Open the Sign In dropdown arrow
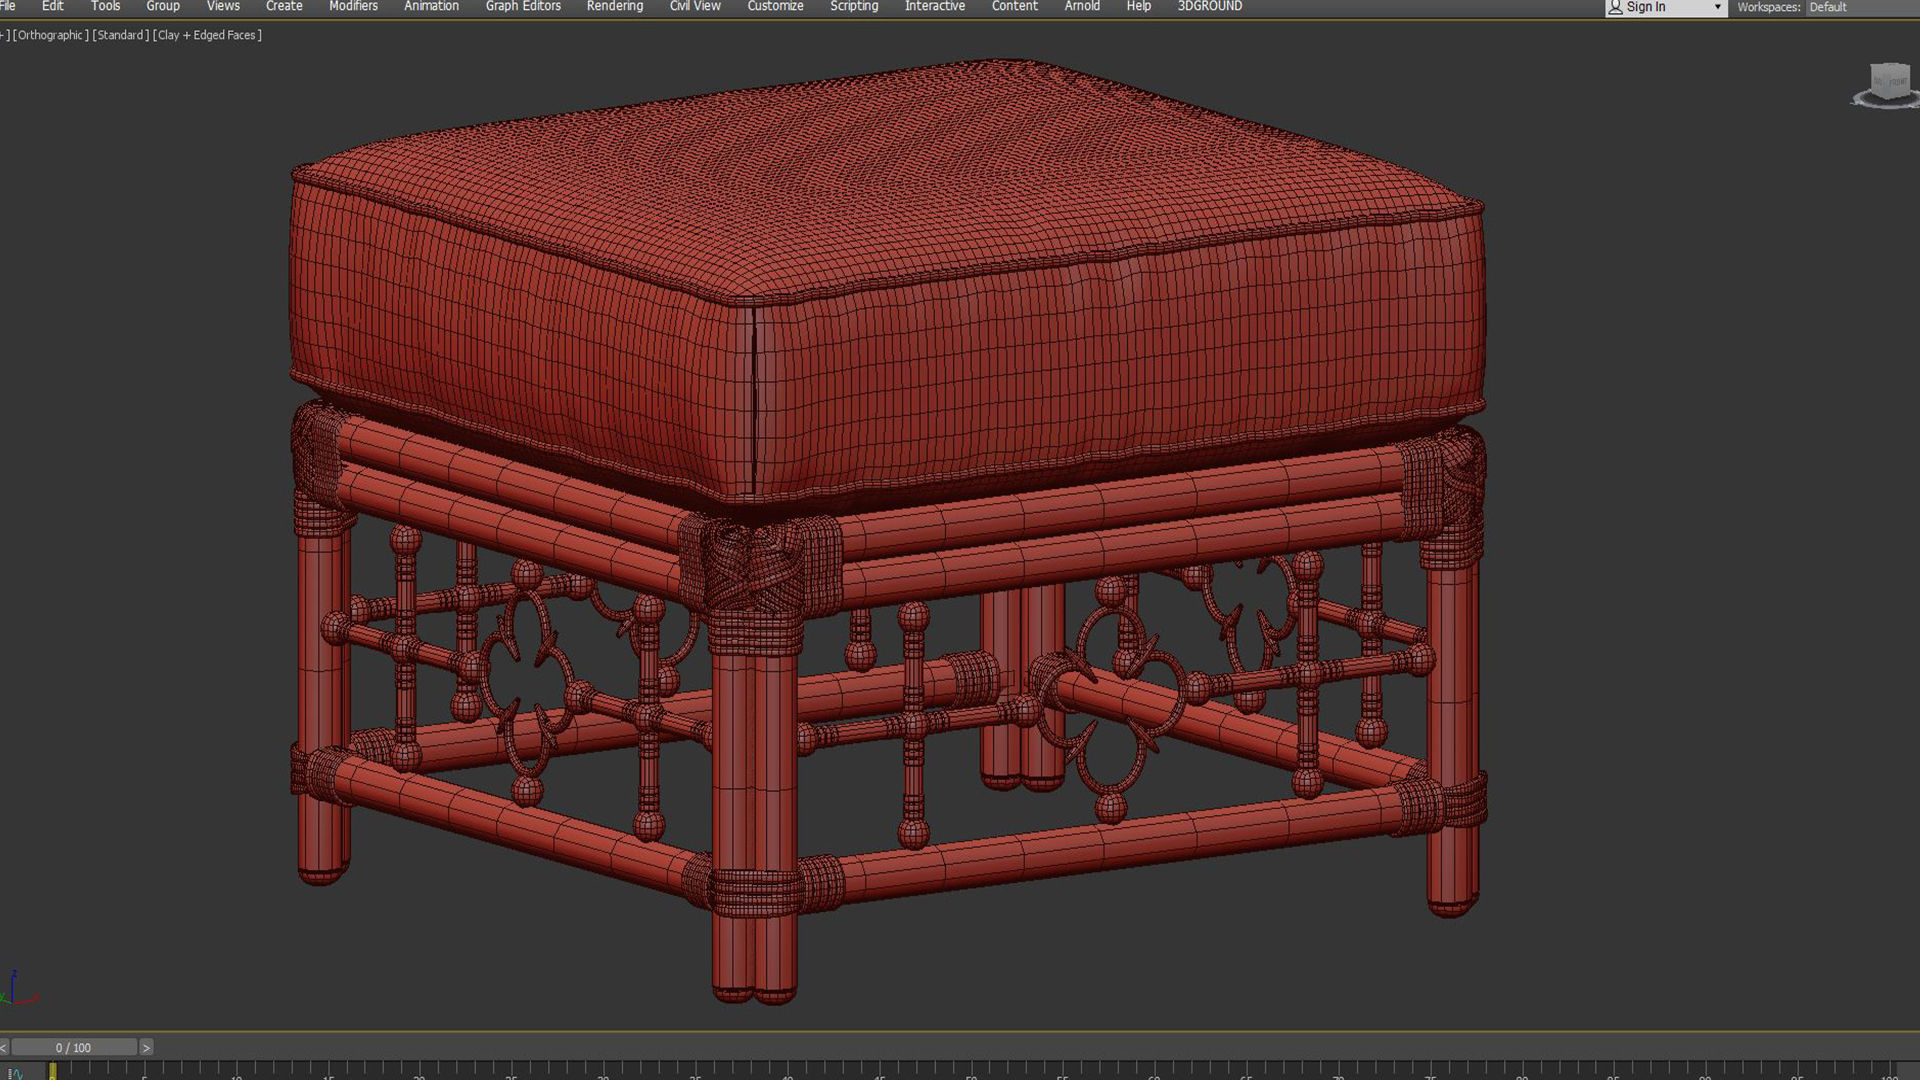1920x1080 pixels. click(x=1717, y=8)
